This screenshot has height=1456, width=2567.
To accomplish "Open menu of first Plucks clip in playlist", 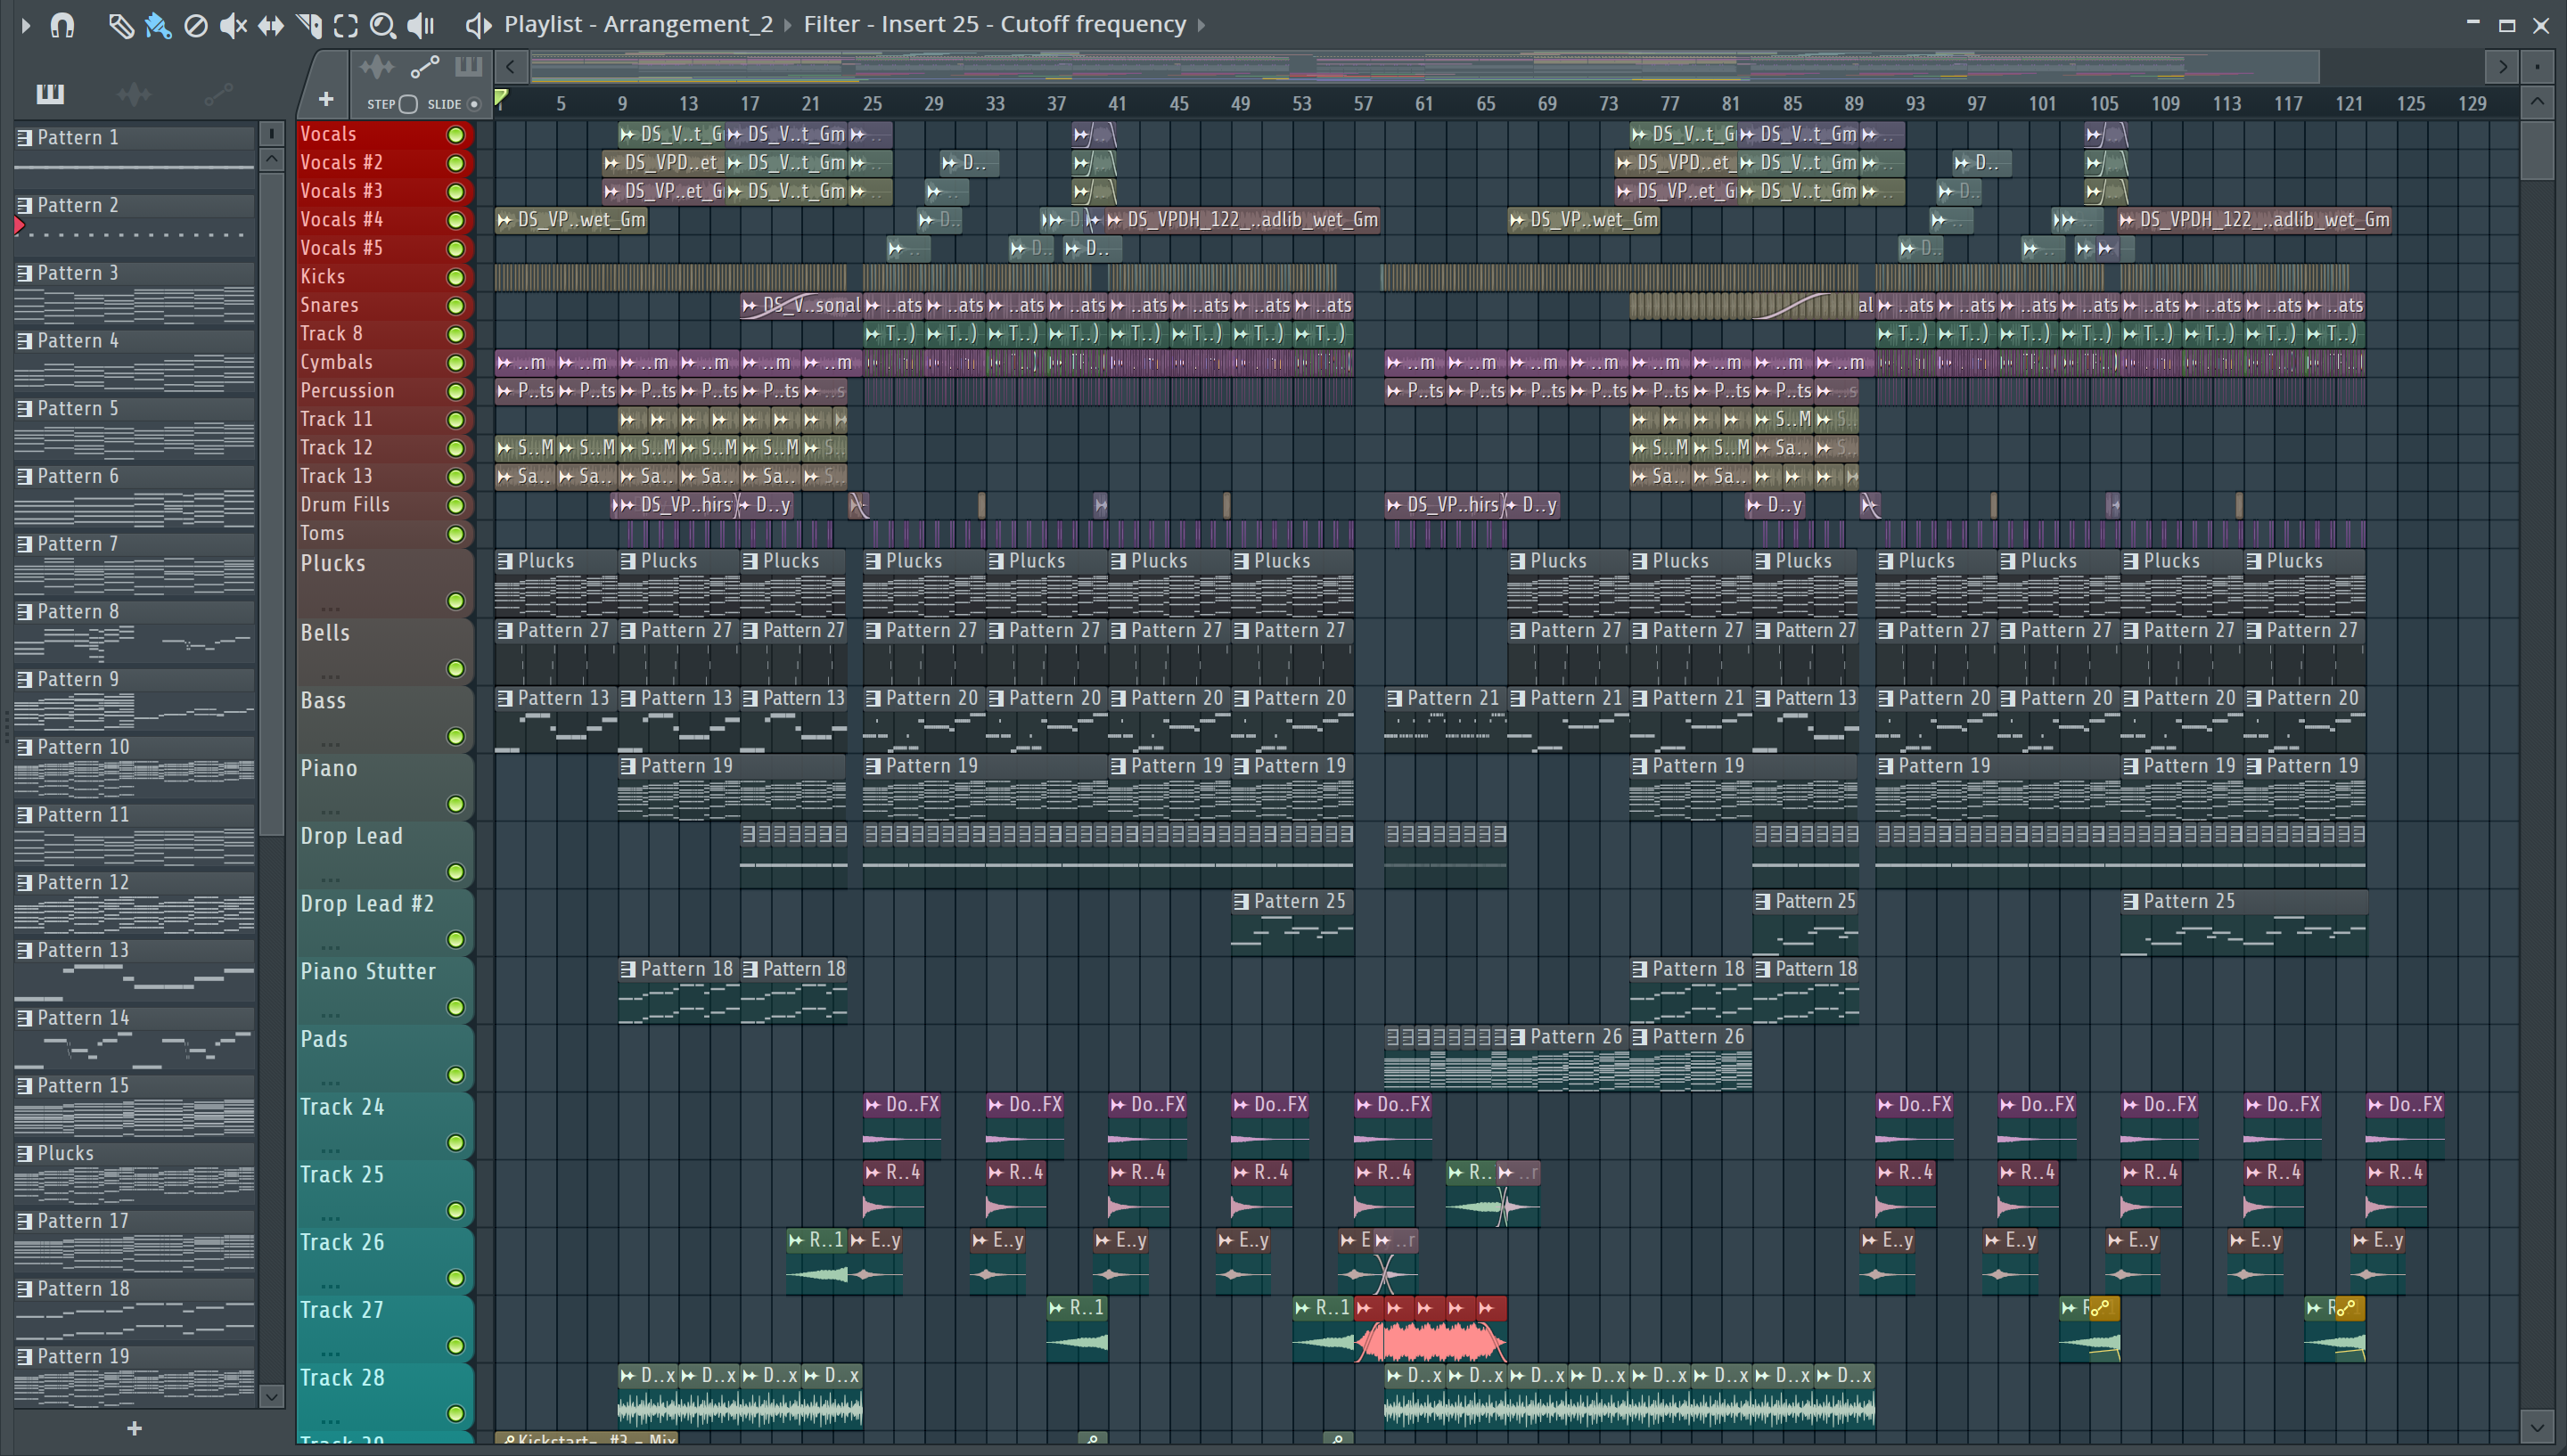I will [x=505, y=561].
